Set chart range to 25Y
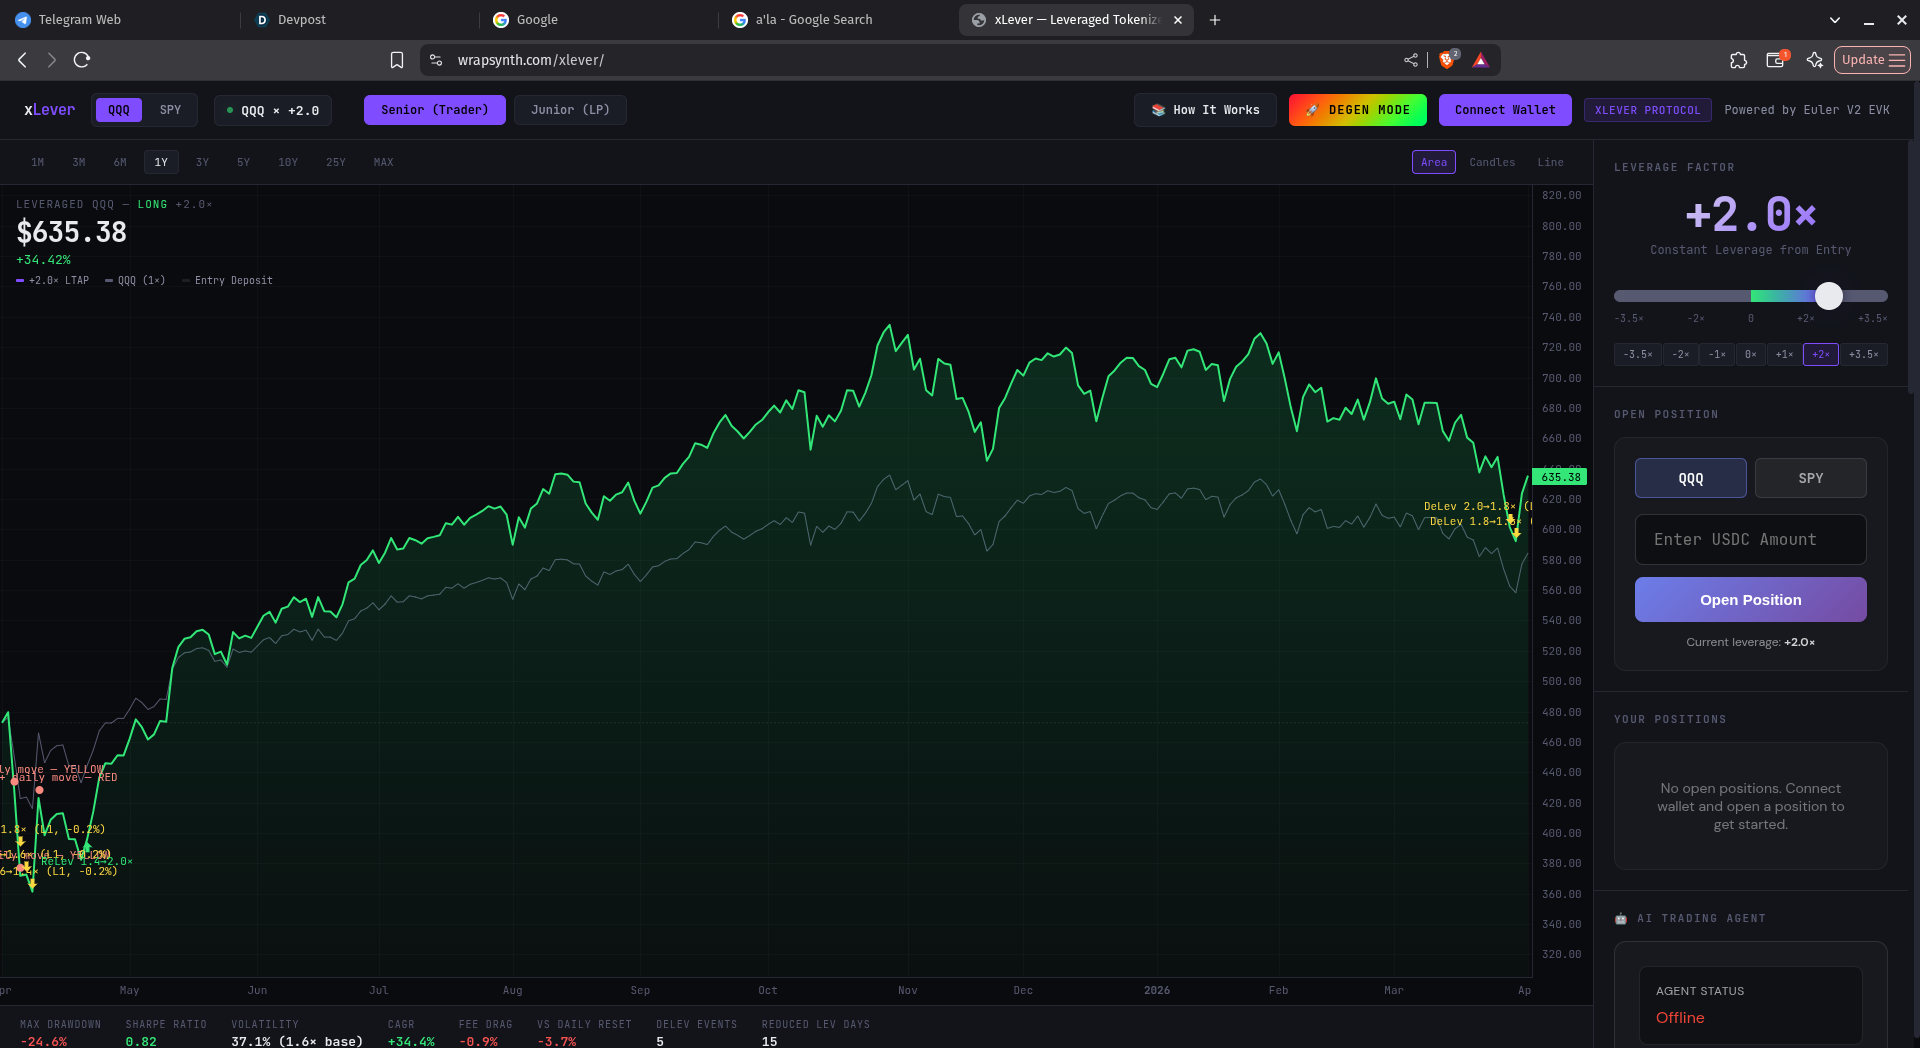The height and width of the screenshot is (1048, 1920). tap(336, 162)
